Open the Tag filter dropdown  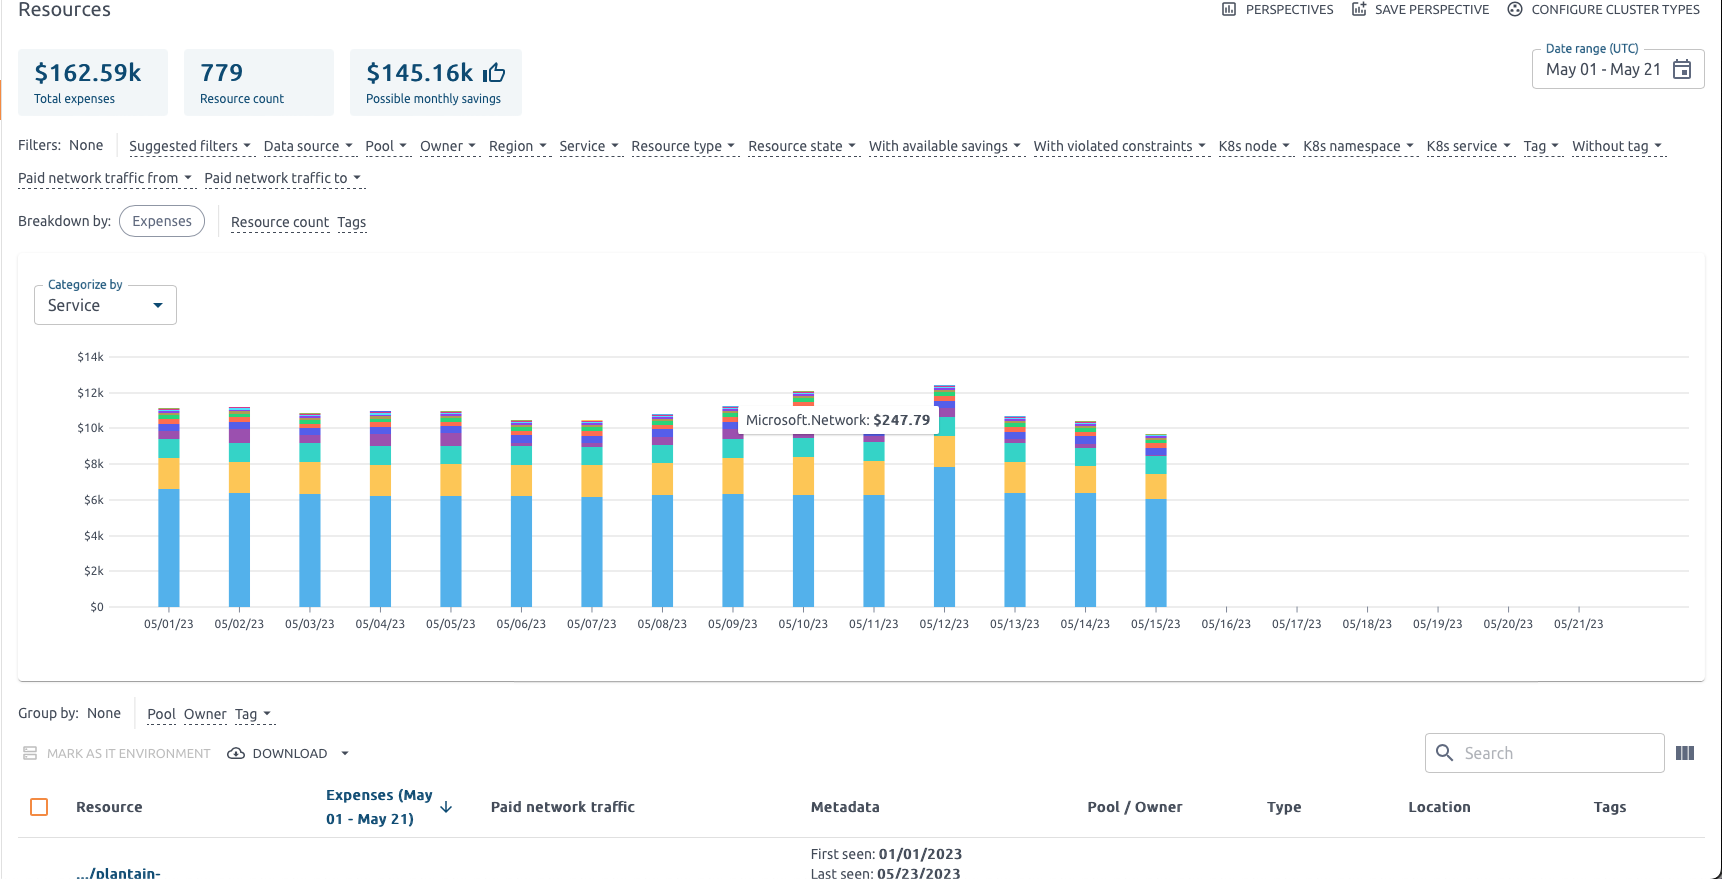[1541, 146]
